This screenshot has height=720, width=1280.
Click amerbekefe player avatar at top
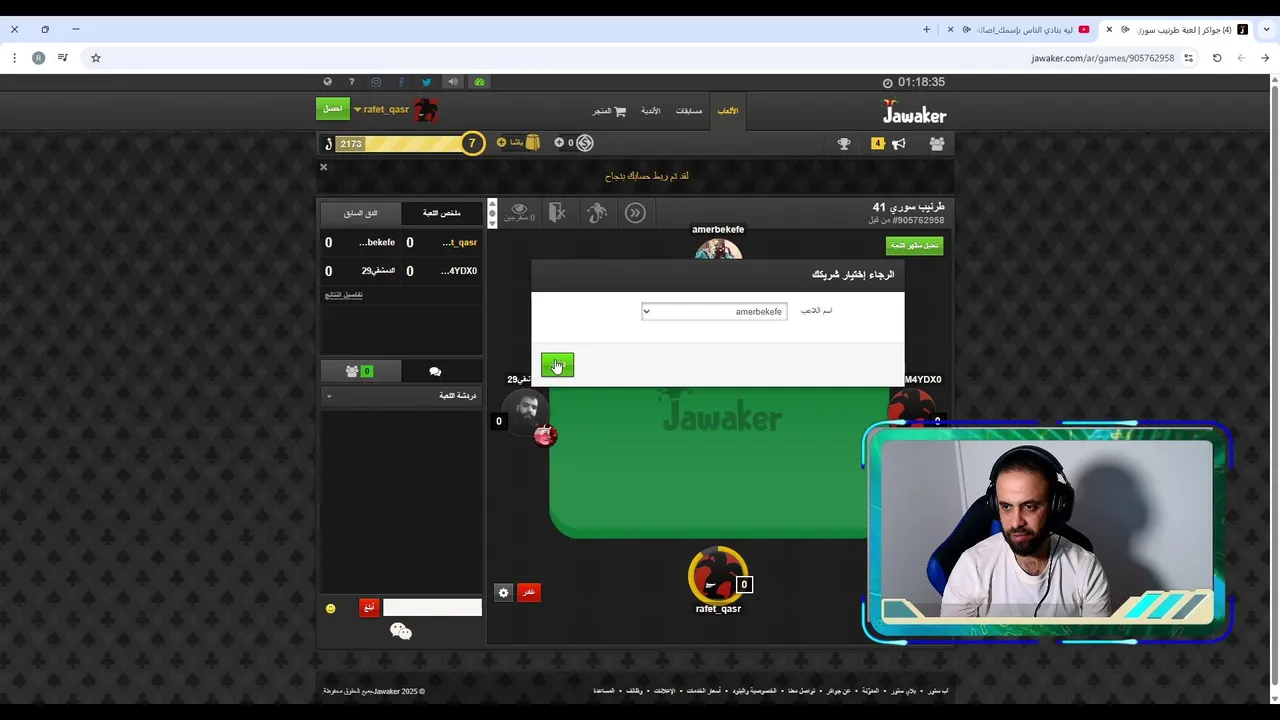[718, 249]
